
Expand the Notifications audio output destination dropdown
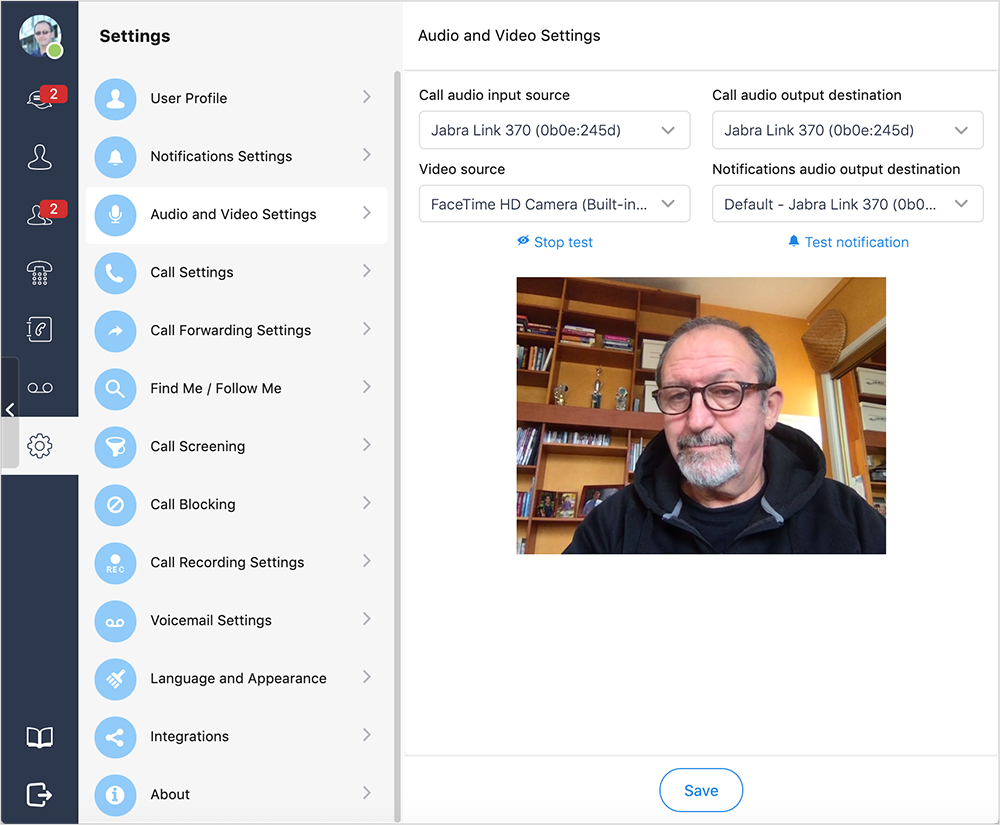tap(847, 204)
